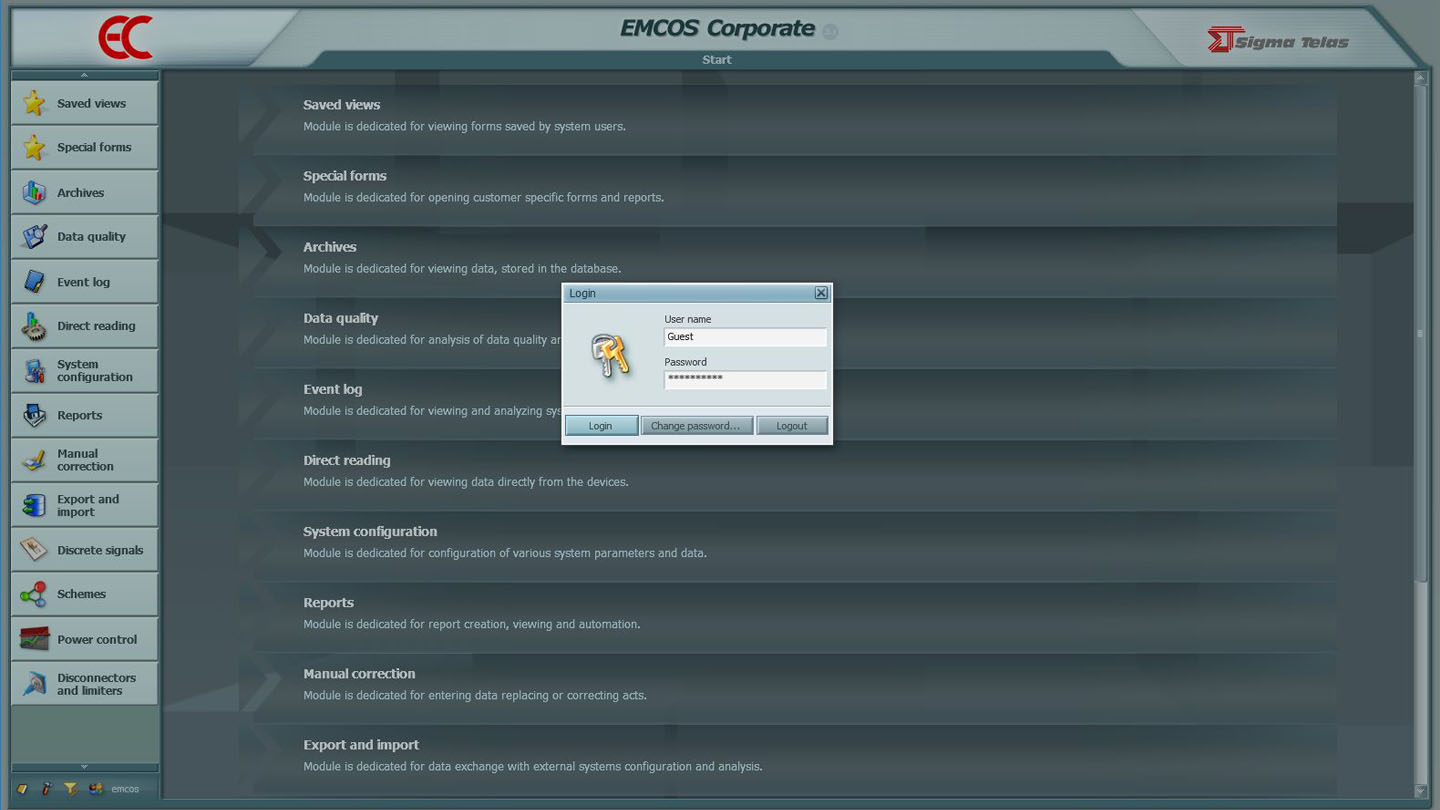Viewport: 1440px width, 810px height.
Task: Click the yellow book icon in bottom bar
Action: pyautogui.click(x=22, y=789)
